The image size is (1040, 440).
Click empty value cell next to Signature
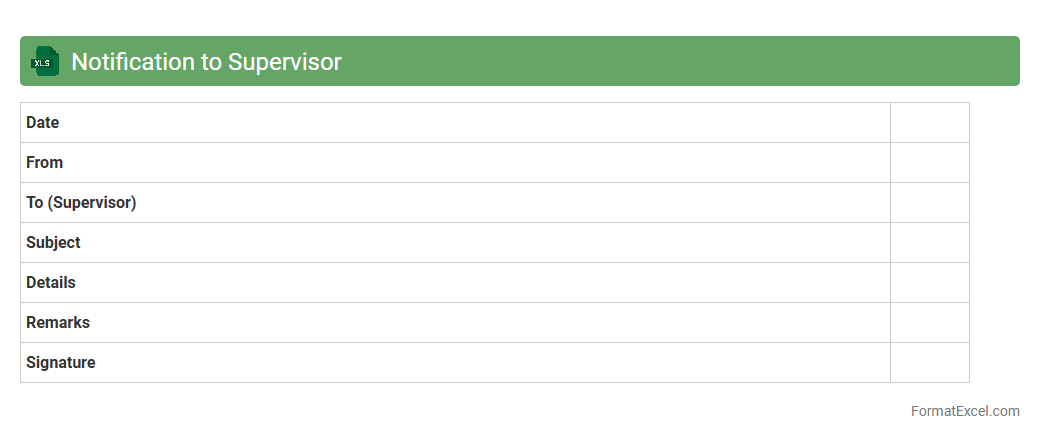coord(929,363)
